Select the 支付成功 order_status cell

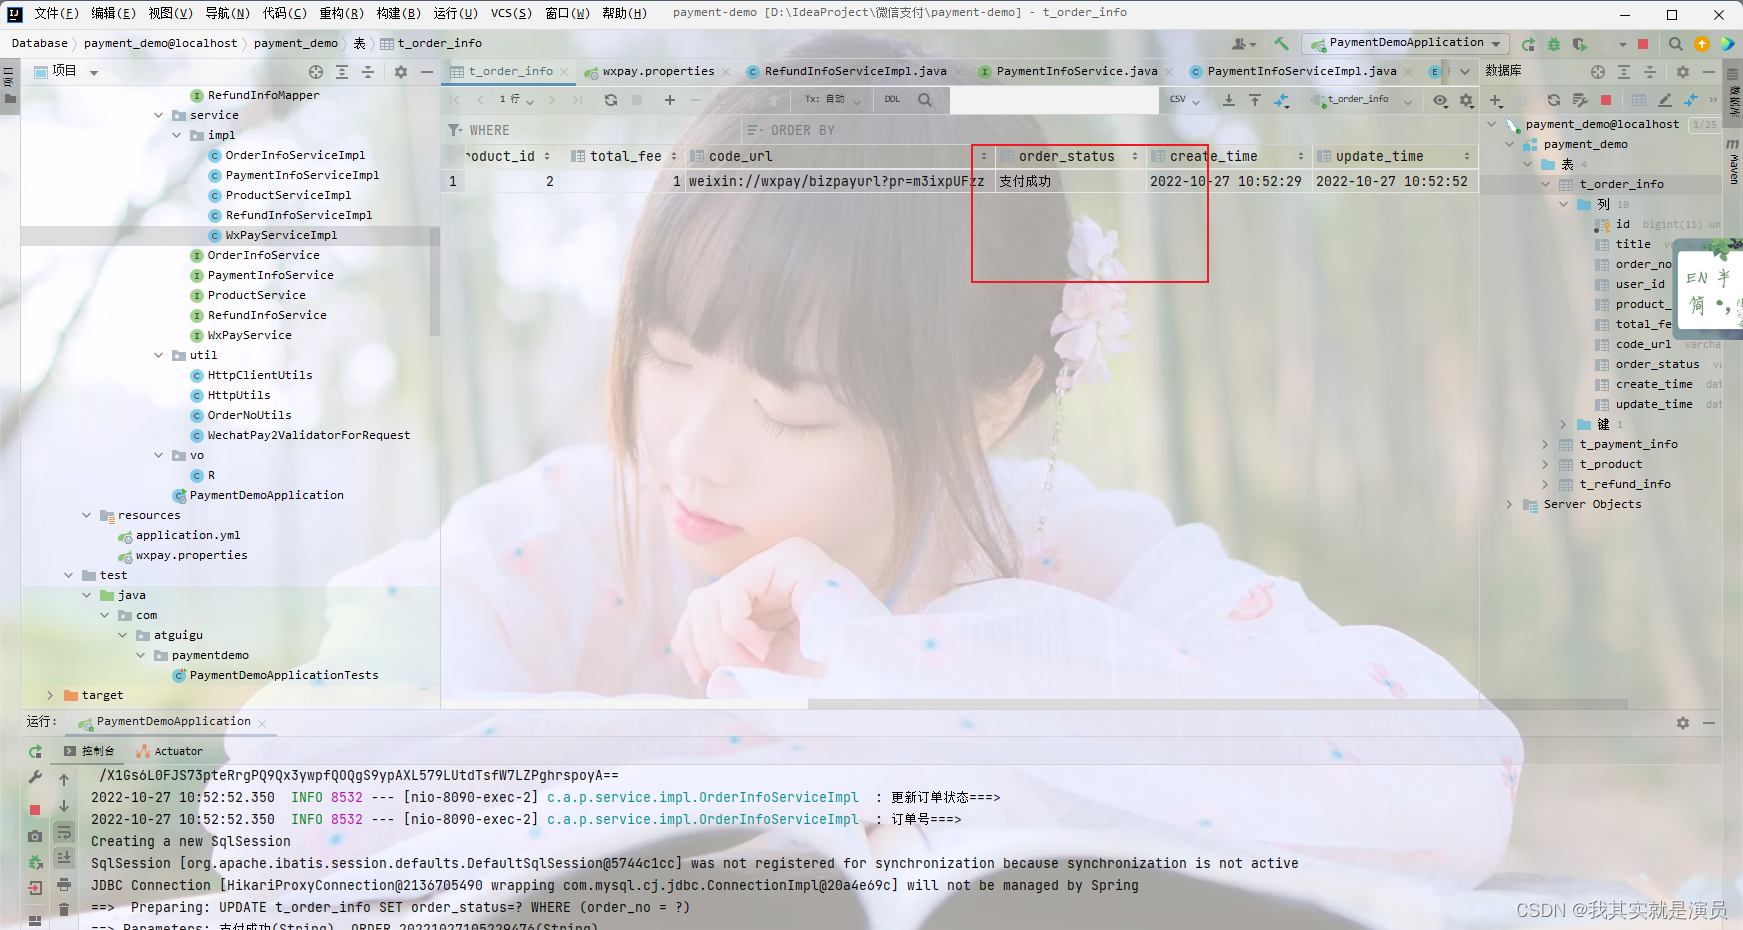(1070, 181)
